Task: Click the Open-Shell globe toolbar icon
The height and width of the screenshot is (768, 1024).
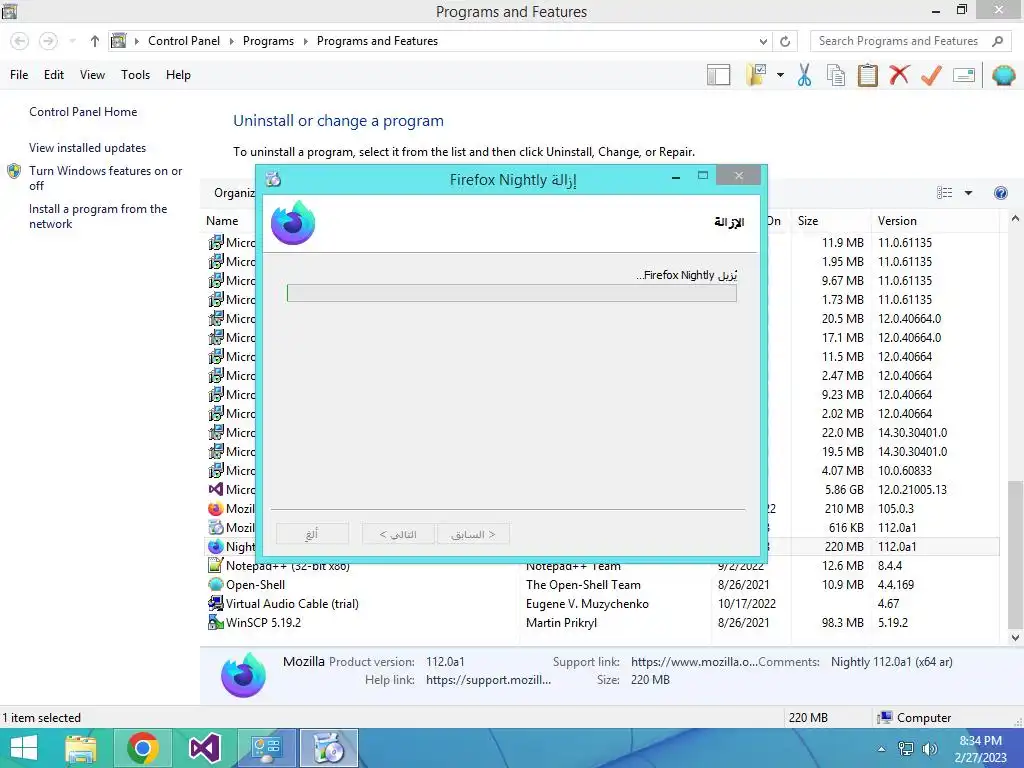Action: (x=1003, y=75)
